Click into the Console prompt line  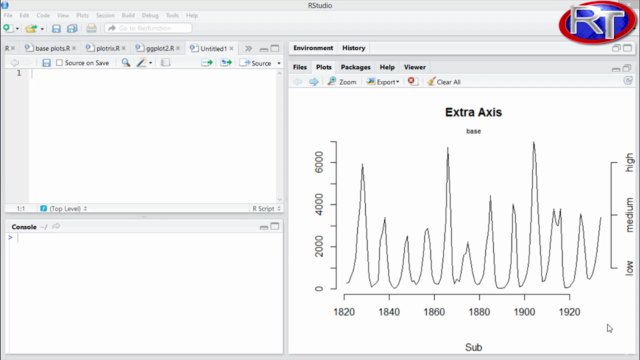[145, 238]
